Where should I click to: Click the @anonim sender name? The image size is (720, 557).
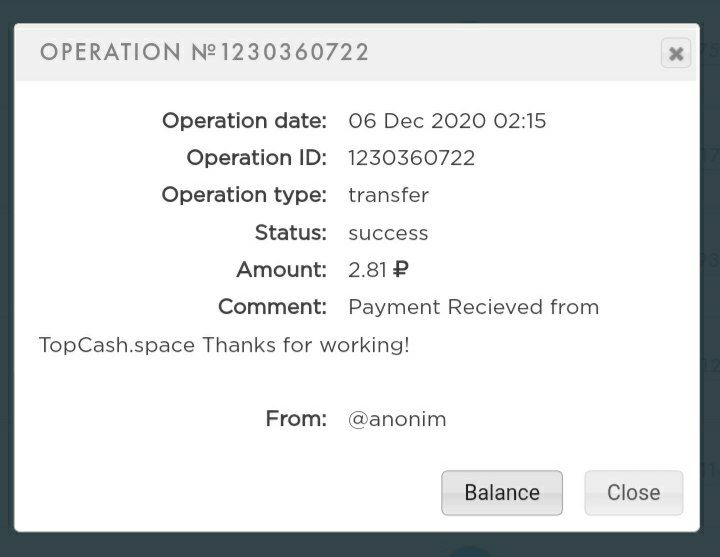(x=397, y=419)
